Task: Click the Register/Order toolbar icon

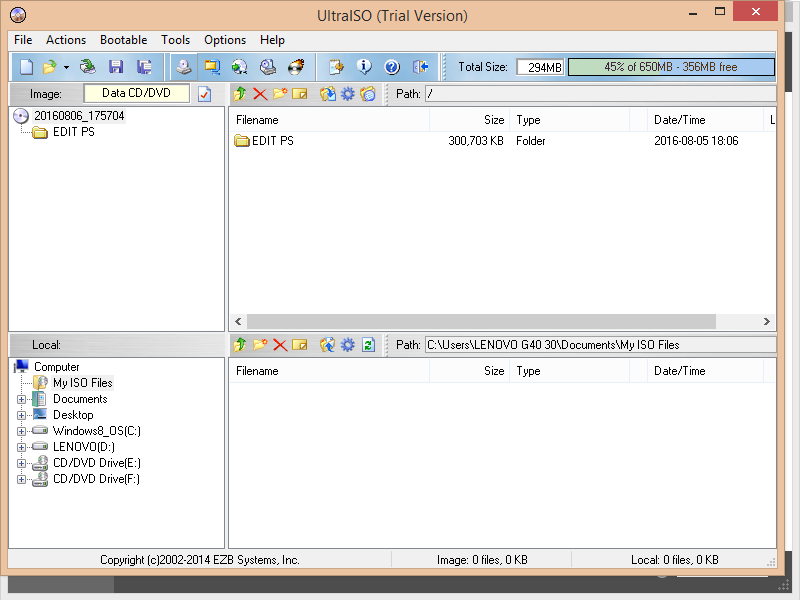Action: coord(336,67)
